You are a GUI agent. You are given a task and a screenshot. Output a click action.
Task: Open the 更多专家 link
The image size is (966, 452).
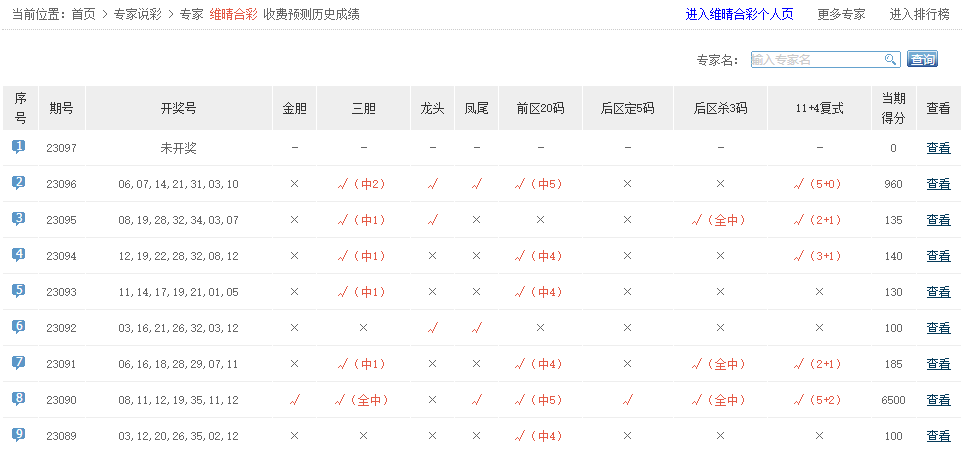(x=841, y=15)
